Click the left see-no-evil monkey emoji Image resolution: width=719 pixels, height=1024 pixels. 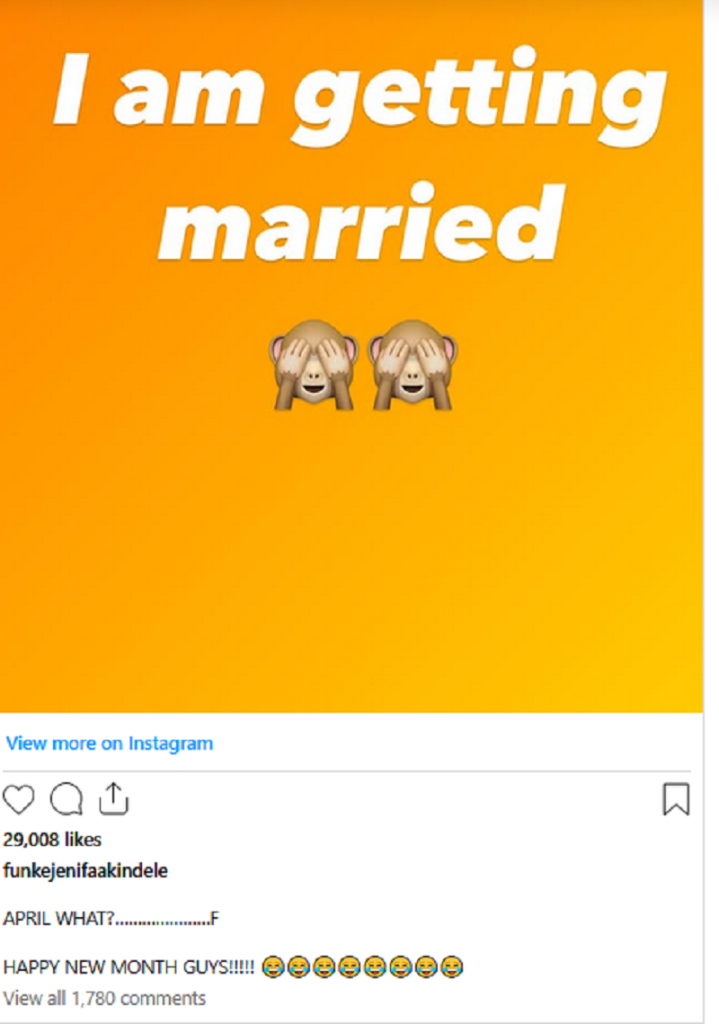(314, 364)
